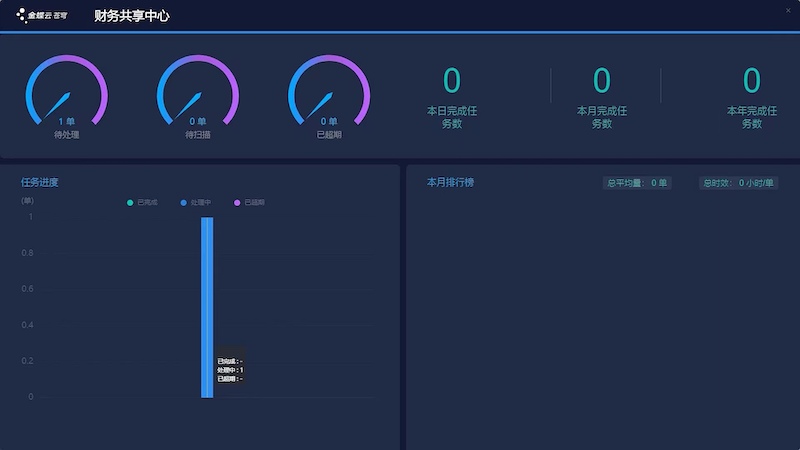Image resolution: width=800 pixels, height=450 pixels.
Task: Click the 总平均量 badge
Action: point(638,183)
